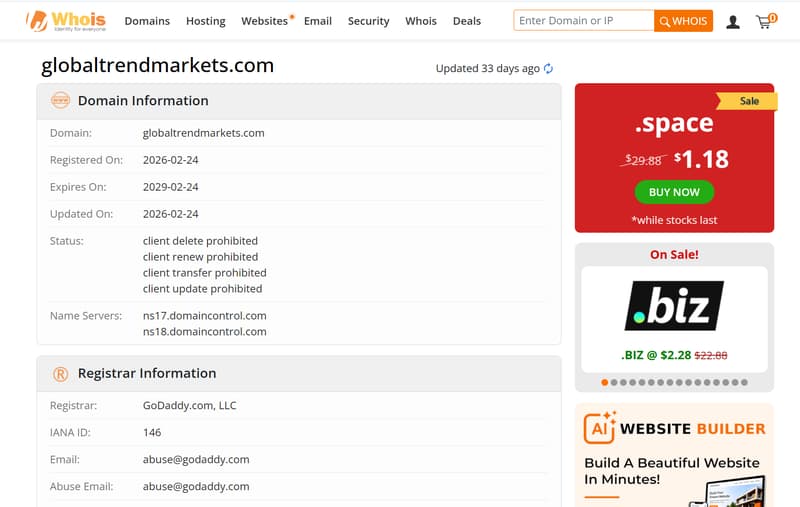Select the Email row abuse@godaddy.com
The width and height of the screenshot is (800, 507).
point(196,460)
